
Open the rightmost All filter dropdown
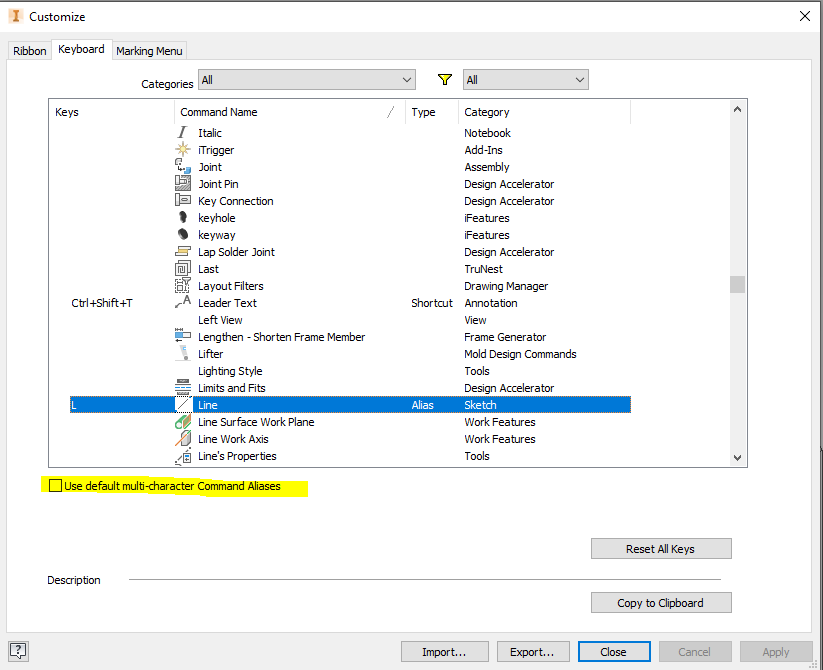525,79
